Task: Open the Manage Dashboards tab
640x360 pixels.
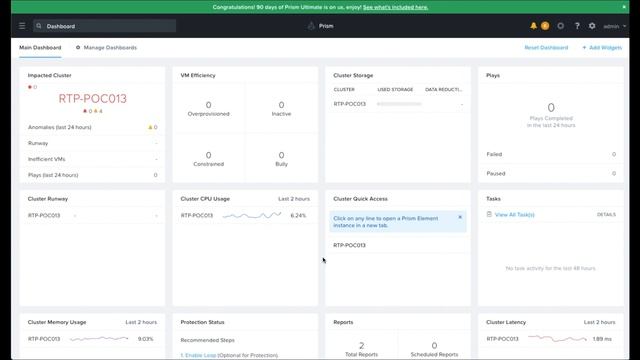Action: (x=107, y=48)
